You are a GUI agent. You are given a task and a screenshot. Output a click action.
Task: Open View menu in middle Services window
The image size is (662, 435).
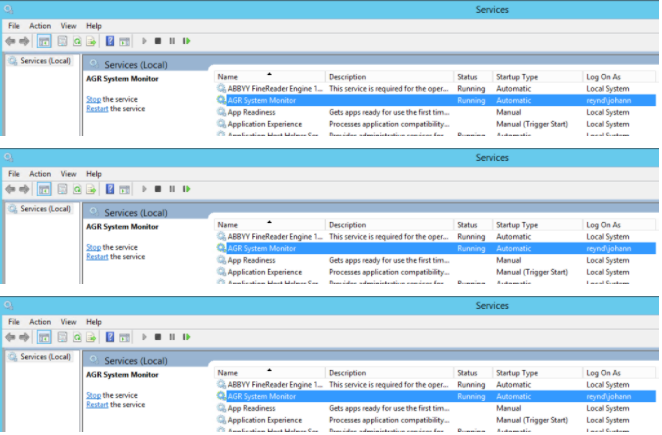(x=68, y=174)
